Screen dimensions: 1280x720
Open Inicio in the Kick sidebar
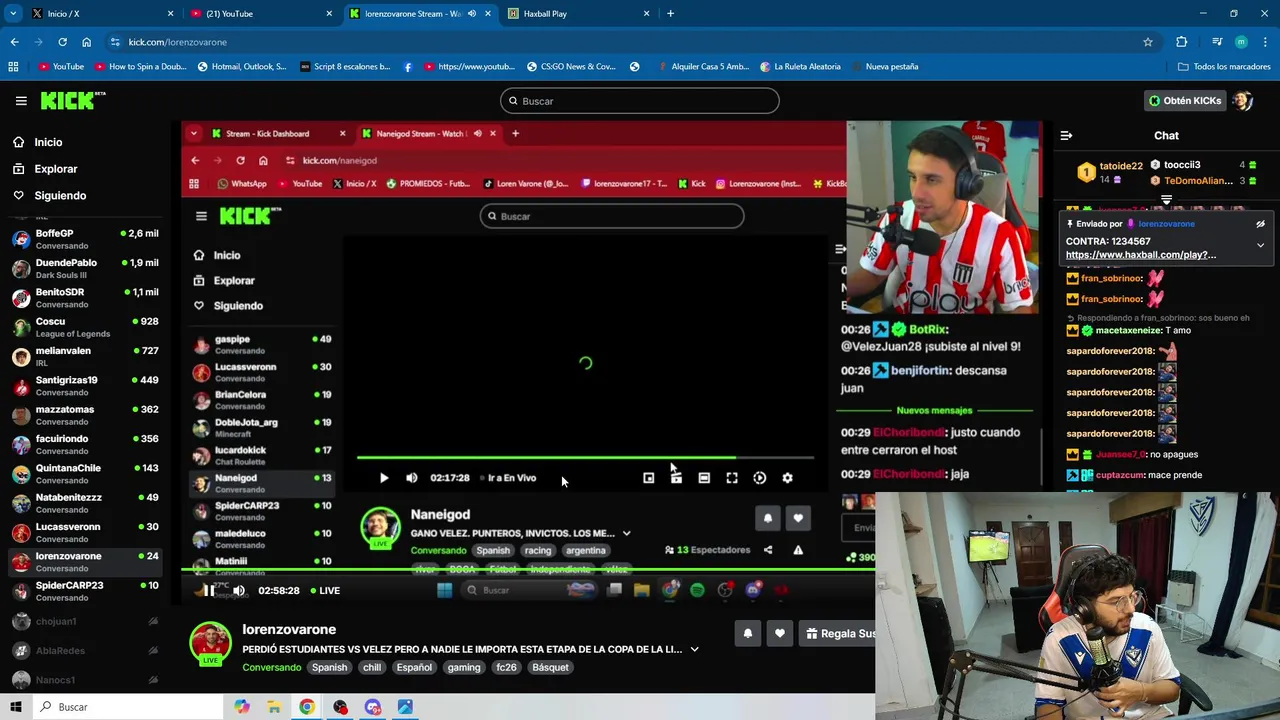(48, 142)
